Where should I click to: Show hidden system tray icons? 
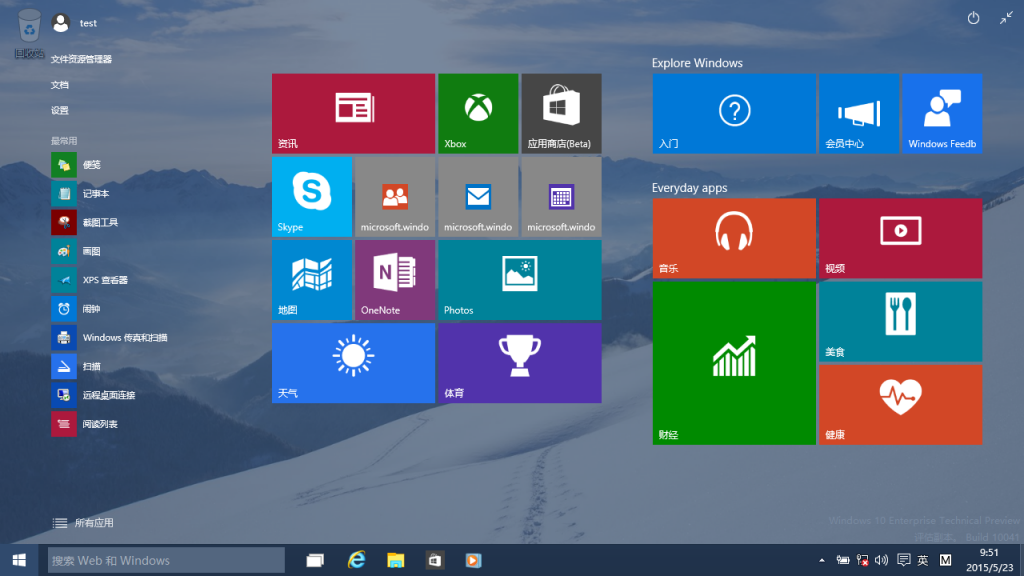click(822, 560)
